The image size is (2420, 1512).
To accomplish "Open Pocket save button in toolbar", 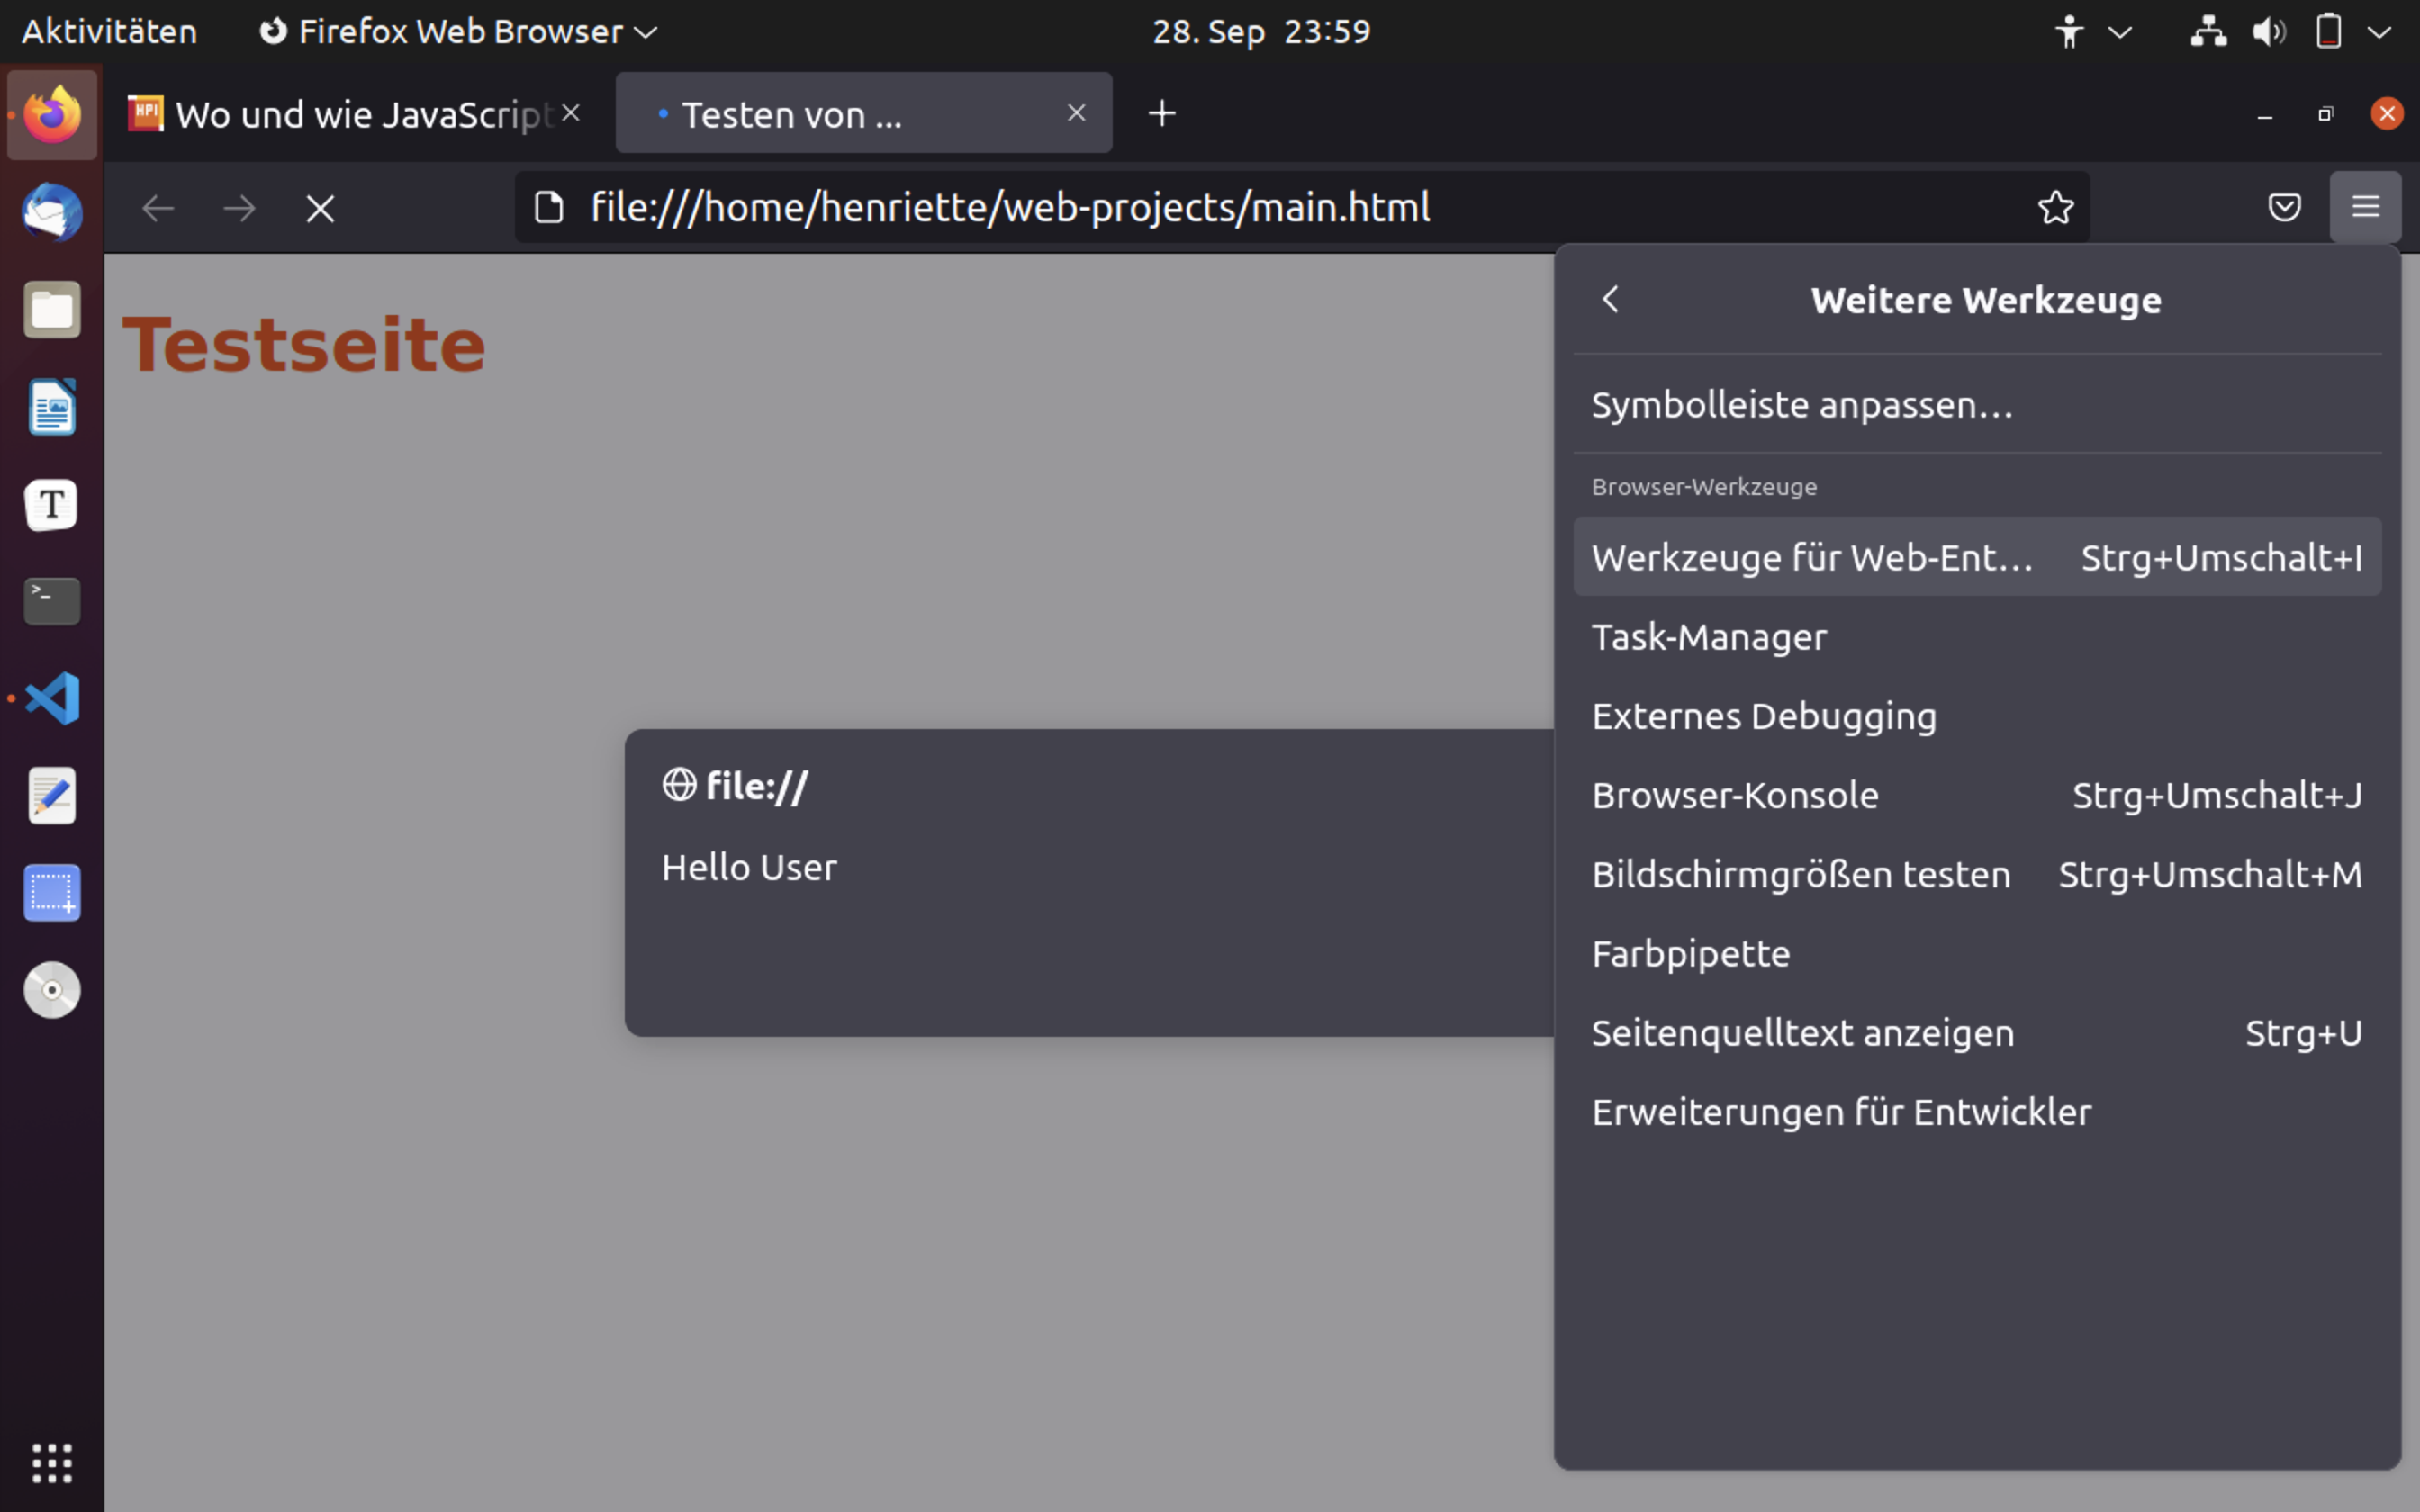I will click(2284, 207).
